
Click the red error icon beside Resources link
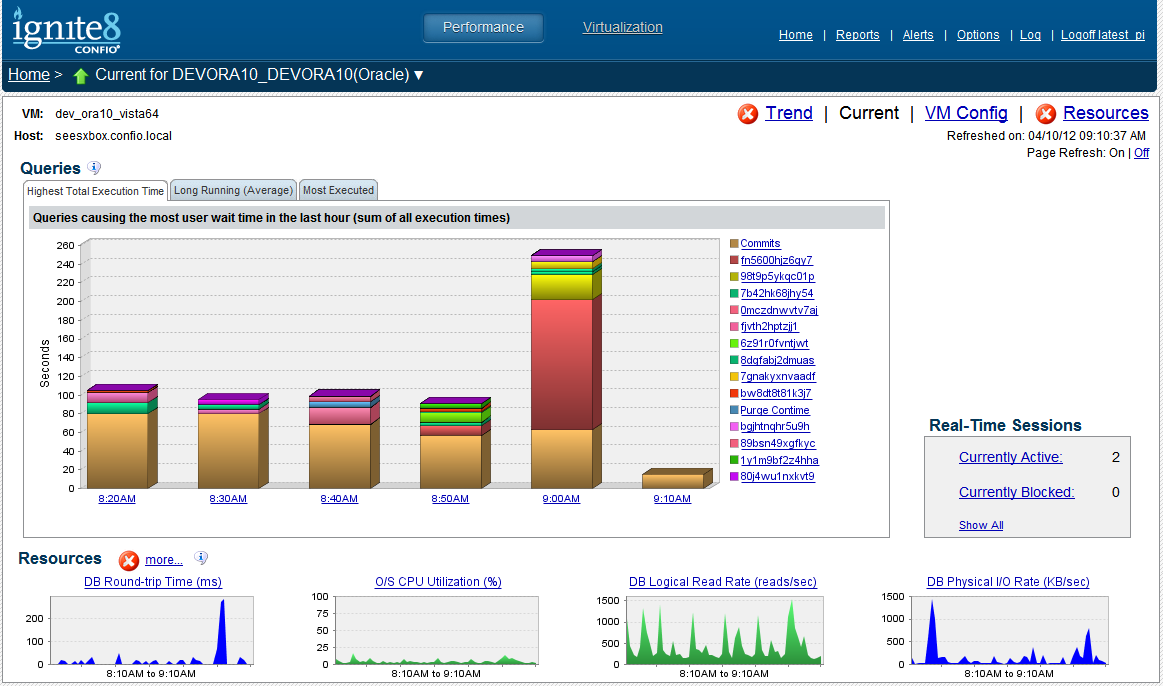coord(1045,114)
